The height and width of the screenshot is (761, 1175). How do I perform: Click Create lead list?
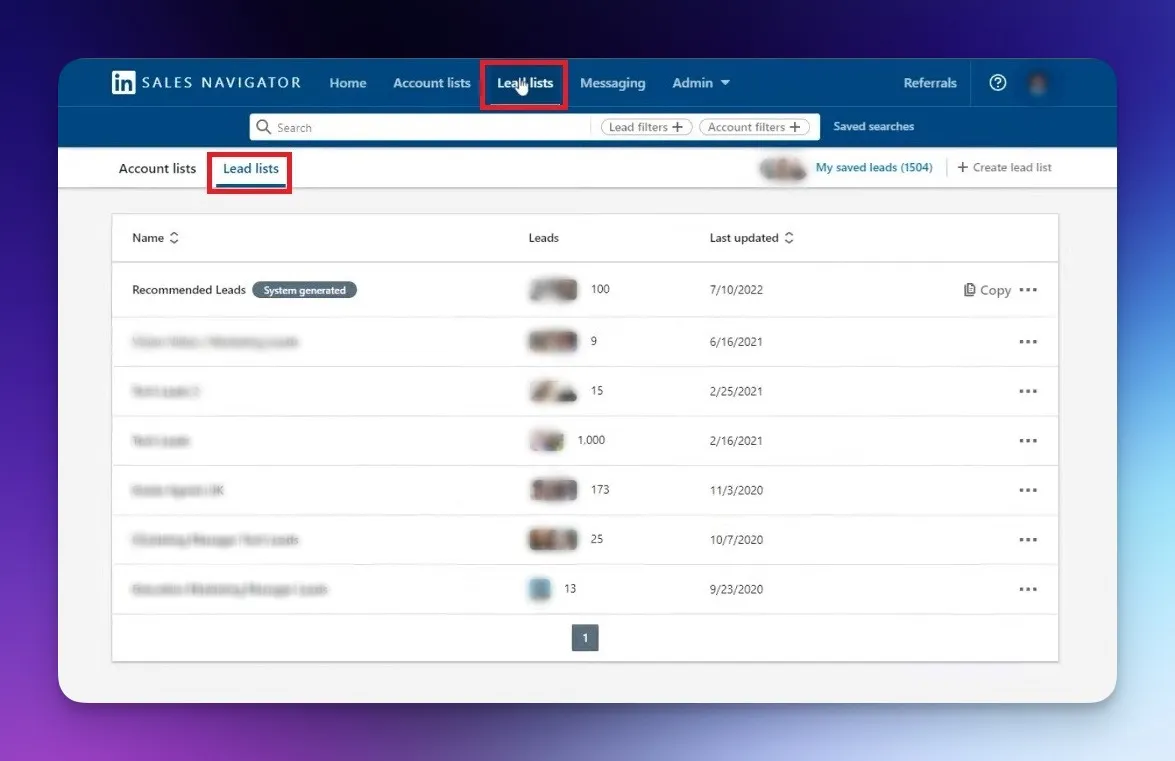click(1004, 167)
